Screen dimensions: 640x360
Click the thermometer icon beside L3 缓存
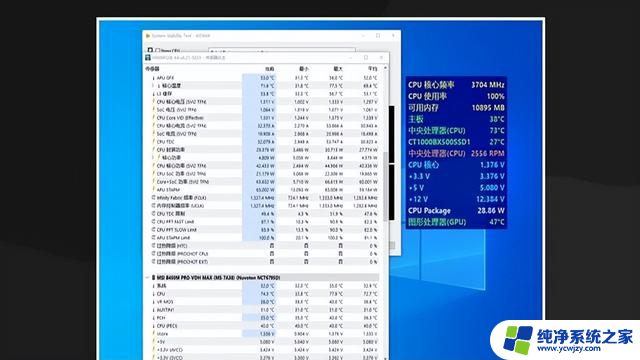[x=153, y=94]
